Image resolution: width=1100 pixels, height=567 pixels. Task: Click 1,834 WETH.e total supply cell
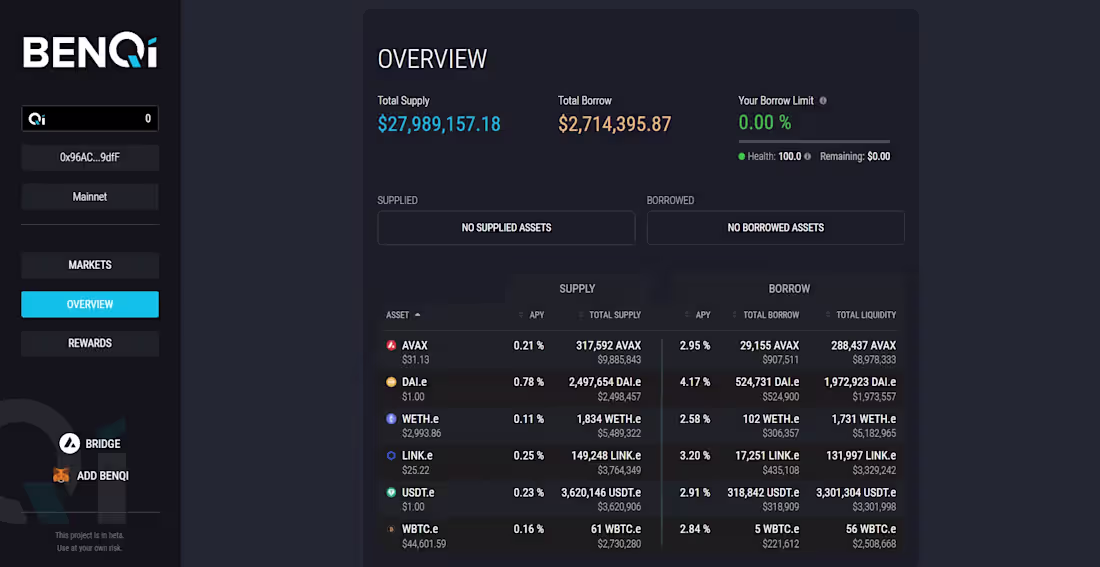pyautogui.click(x=609, y=419)
